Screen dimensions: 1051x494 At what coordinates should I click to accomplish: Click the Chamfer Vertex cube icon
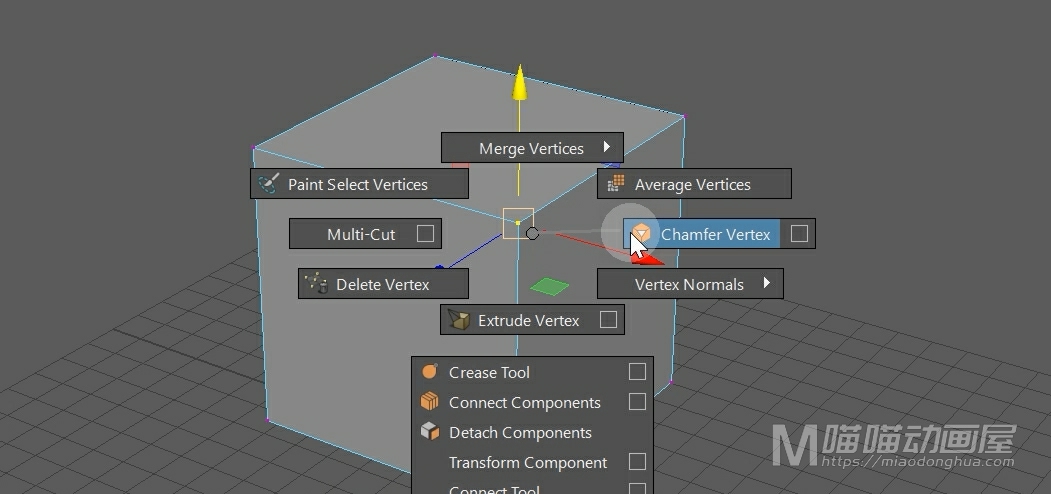pyautogui.click(x=641, y=235)
